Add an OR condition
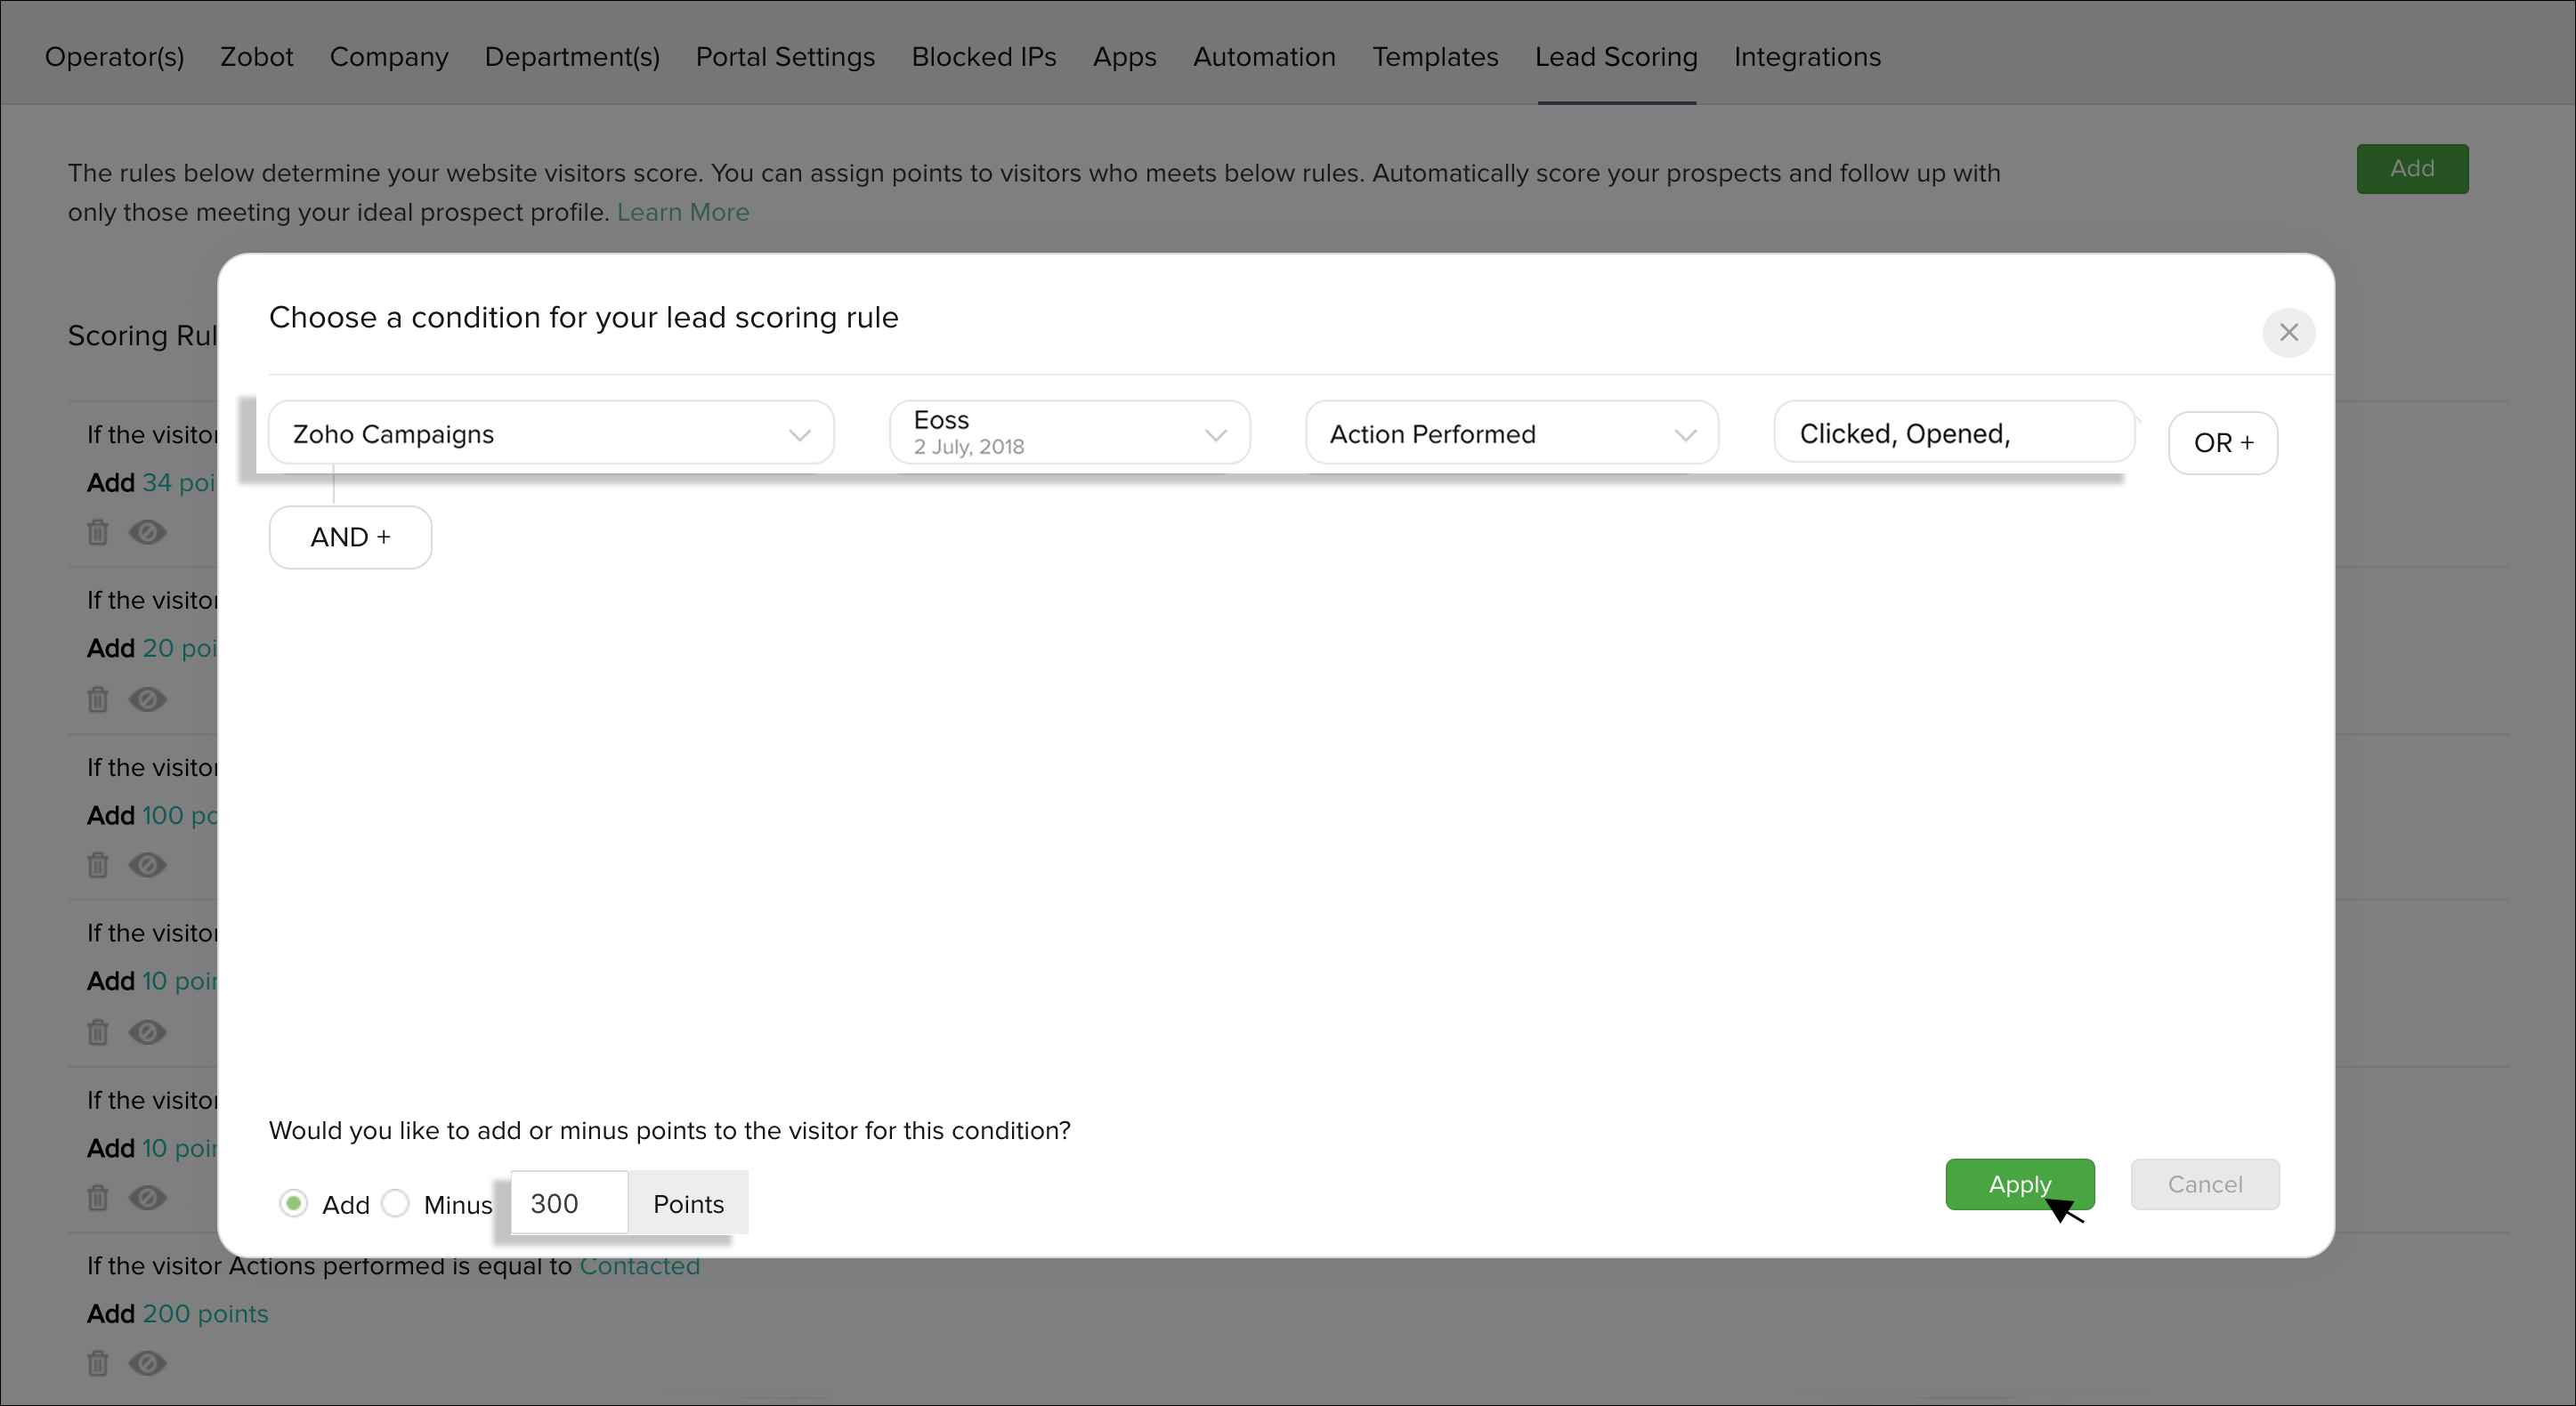This screenshot has height=1406, width=2576. pyautogui.click(x=2223, y=442)
